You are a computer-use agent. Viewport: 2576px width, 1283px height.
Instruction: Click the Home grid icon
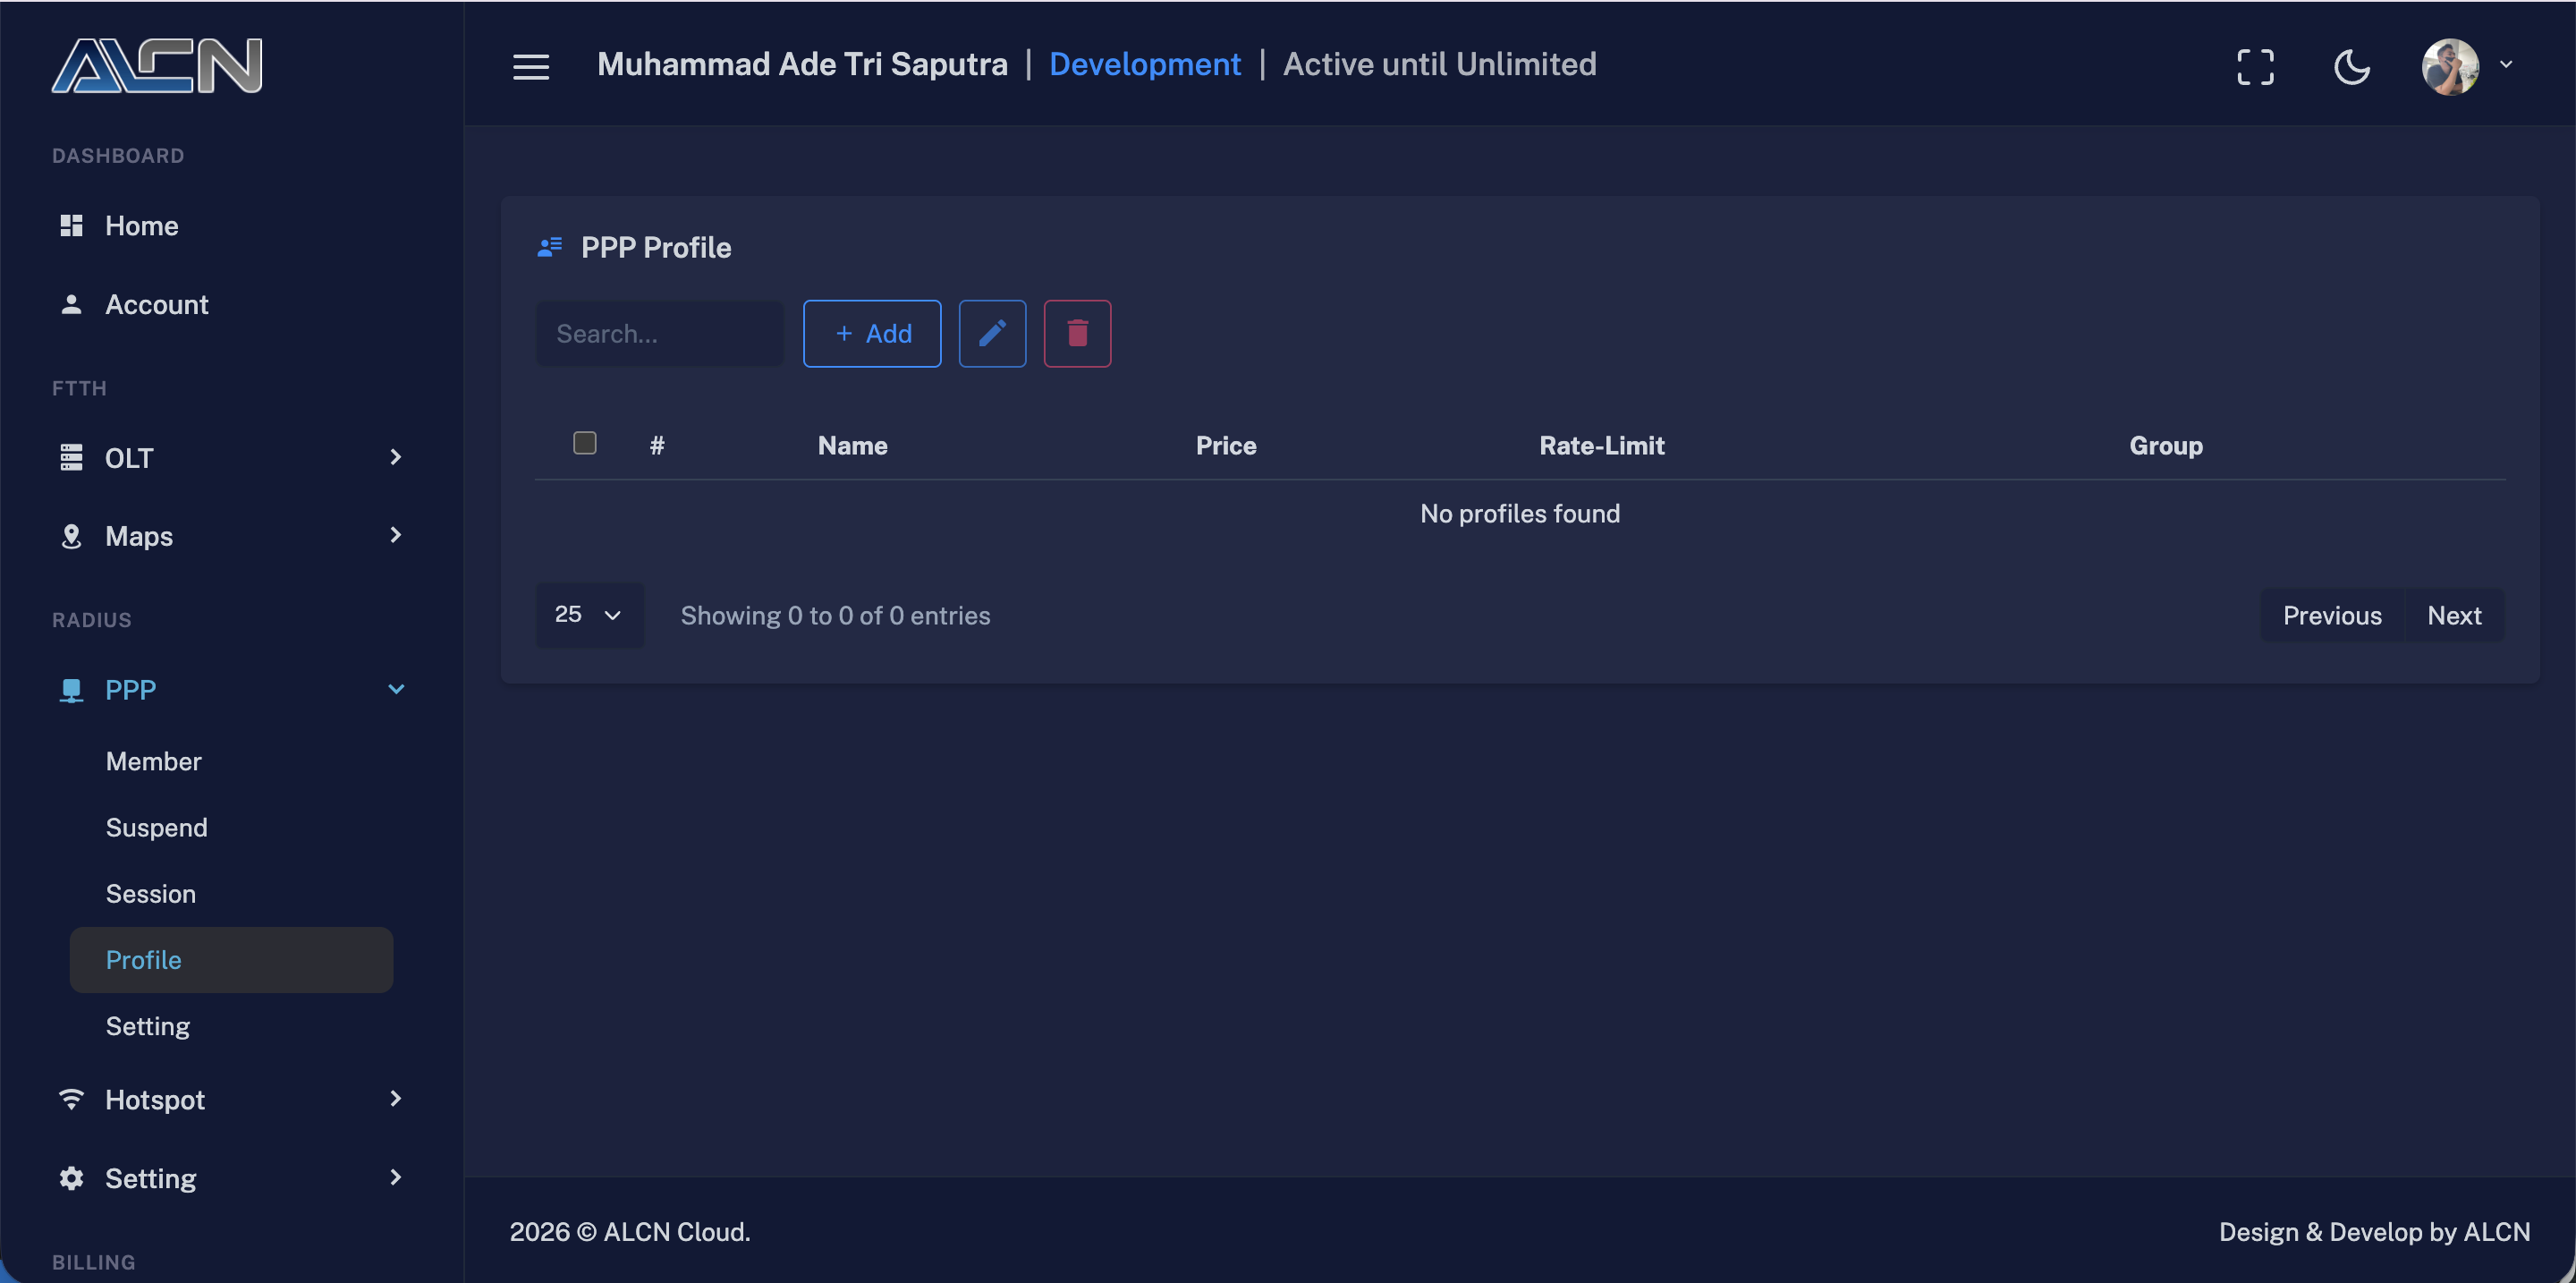point(71,225)
